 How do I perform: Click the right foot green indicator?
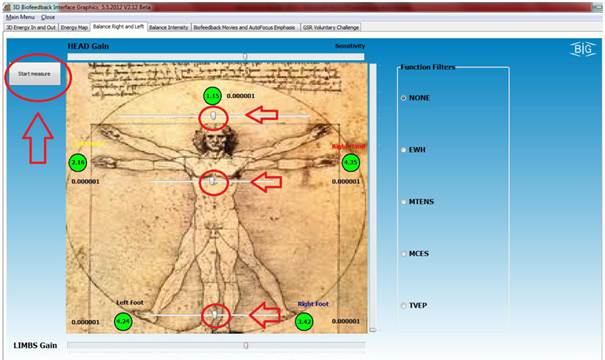(x=304, y=321)
